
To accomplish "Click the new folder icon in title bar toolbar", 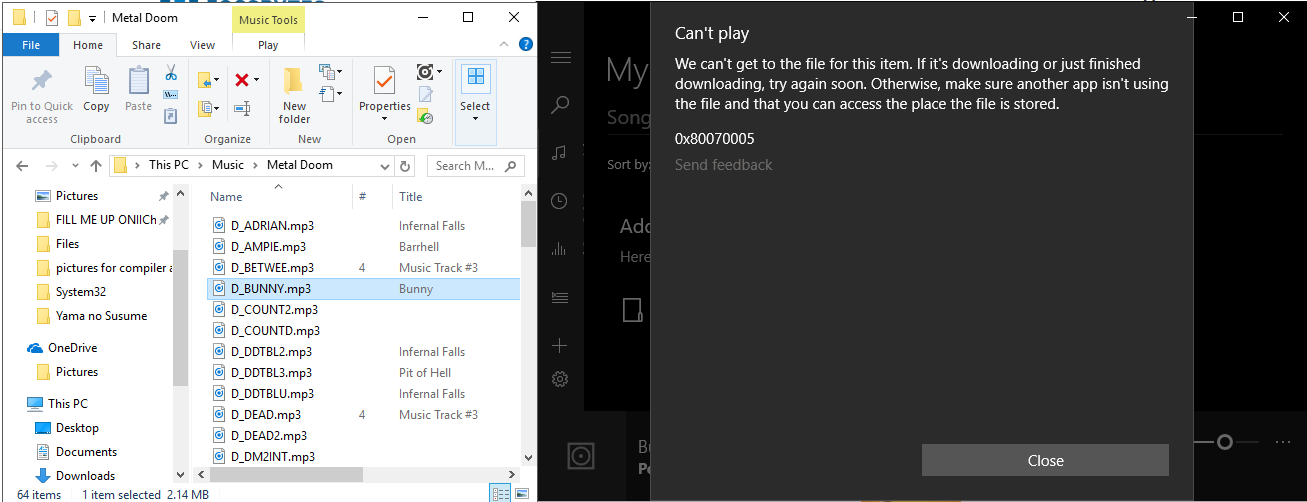I will tap(73, 18).
